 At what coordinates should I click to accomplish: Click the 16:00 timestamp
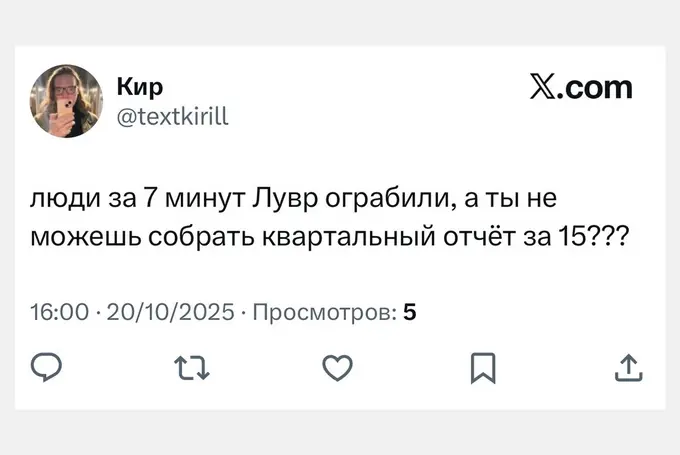pyautogui.click(x=60, y=313)
